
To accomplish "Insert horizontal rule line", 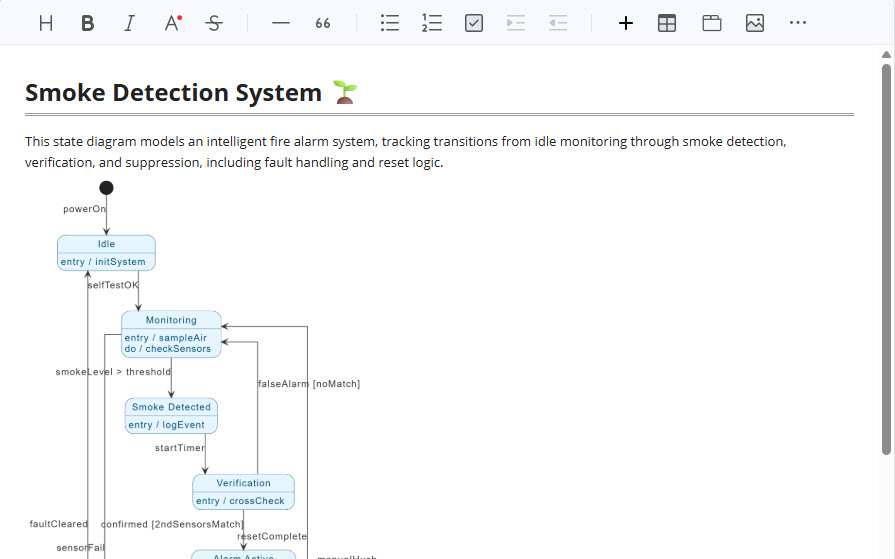I will [281, 23].
